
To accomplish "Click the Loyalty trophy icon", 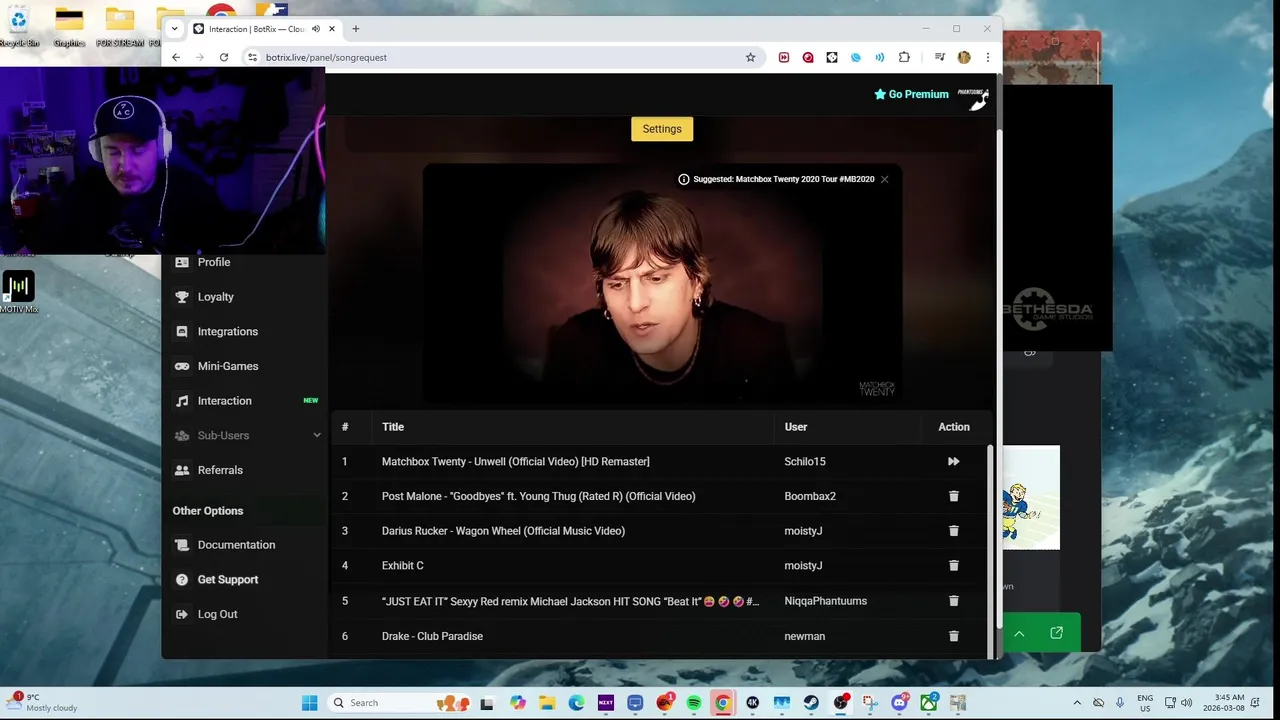I will click(x=182, y=297).
